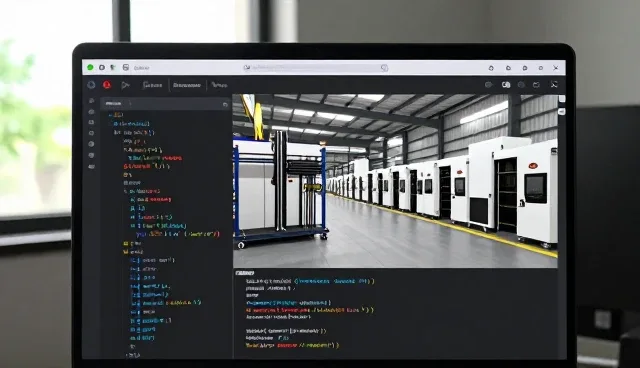Click the small icon at the code panel header's right
The width and height of the screenshot is (640, 368).
(x=225, y=104)
